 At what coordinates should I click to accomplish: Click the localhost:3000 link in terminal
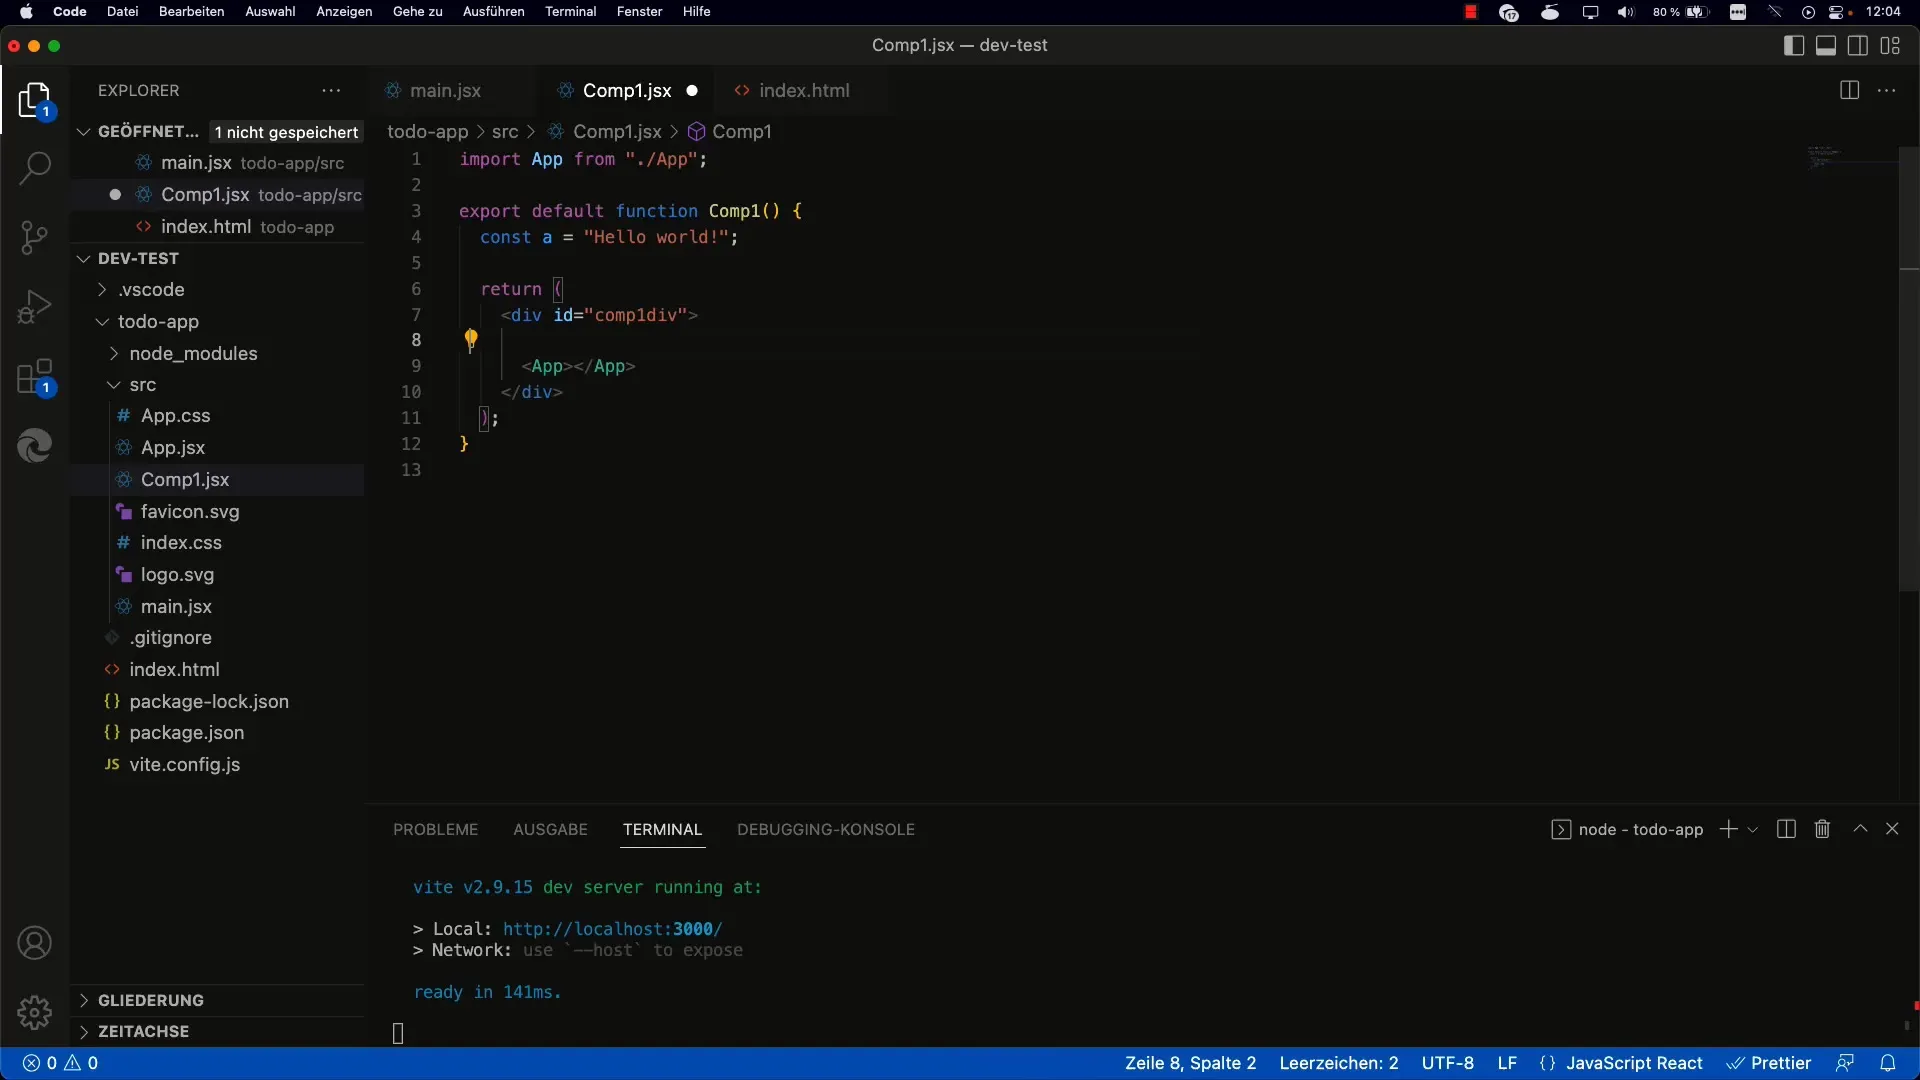[612, 929]
